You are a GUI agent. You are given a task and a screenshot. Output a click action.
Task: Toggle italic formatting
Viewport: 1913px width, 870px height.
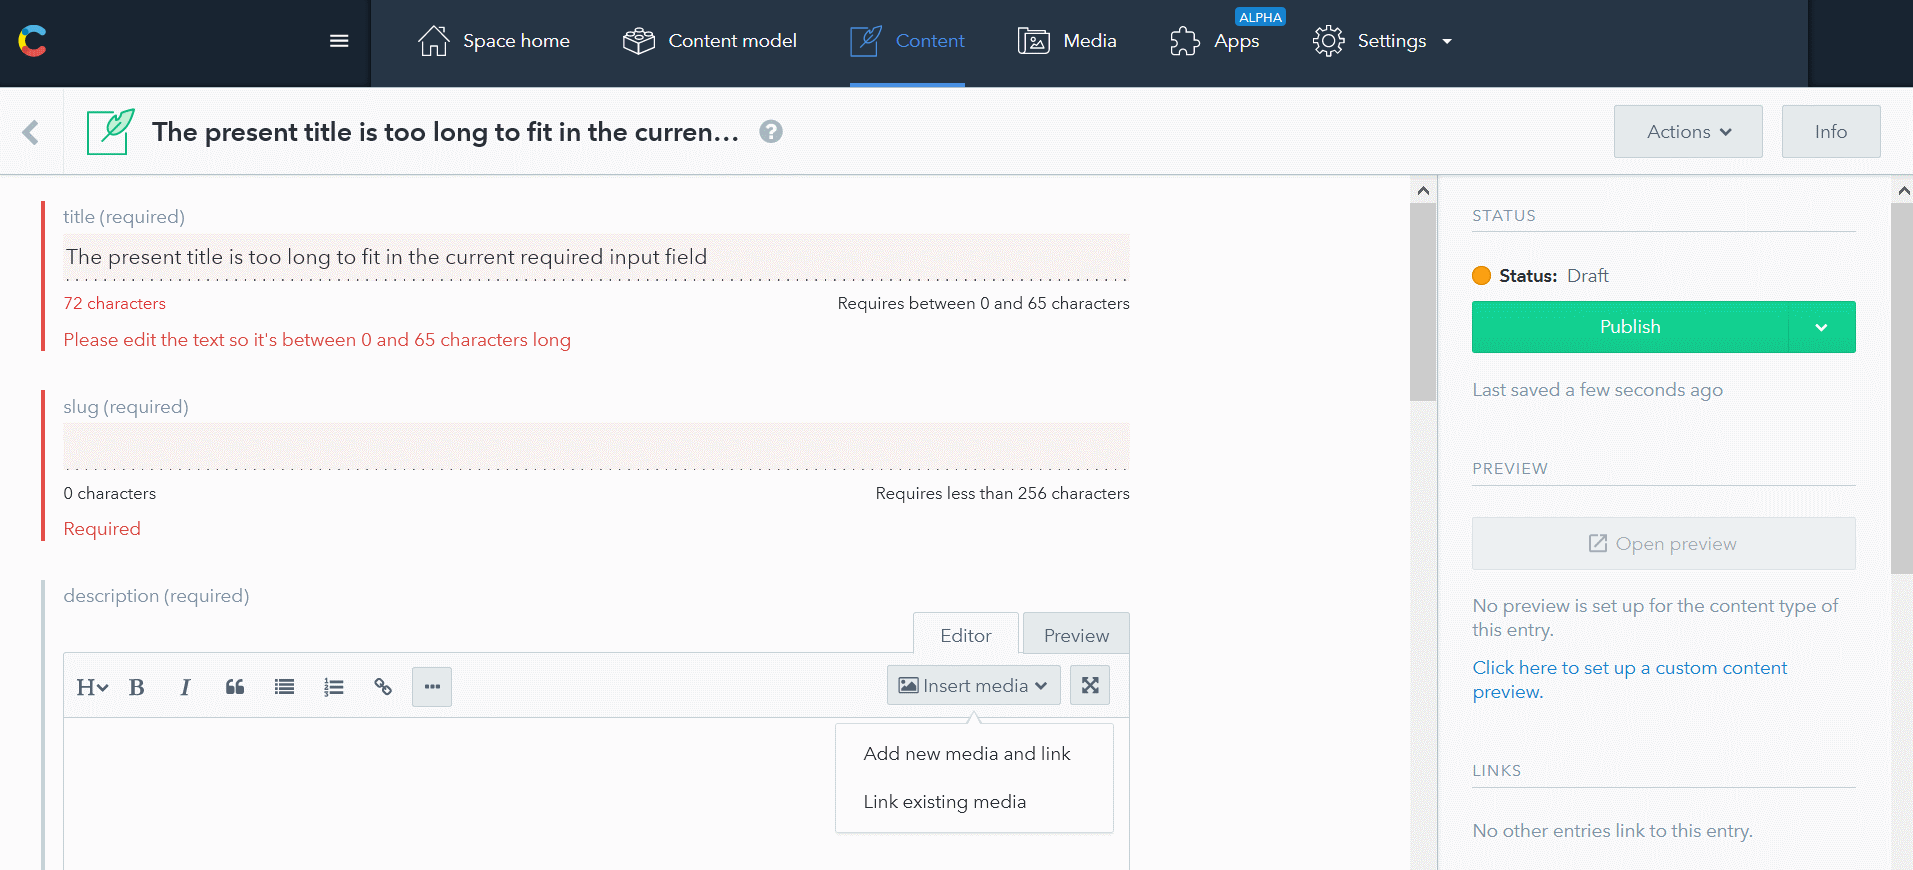(185, 687)
